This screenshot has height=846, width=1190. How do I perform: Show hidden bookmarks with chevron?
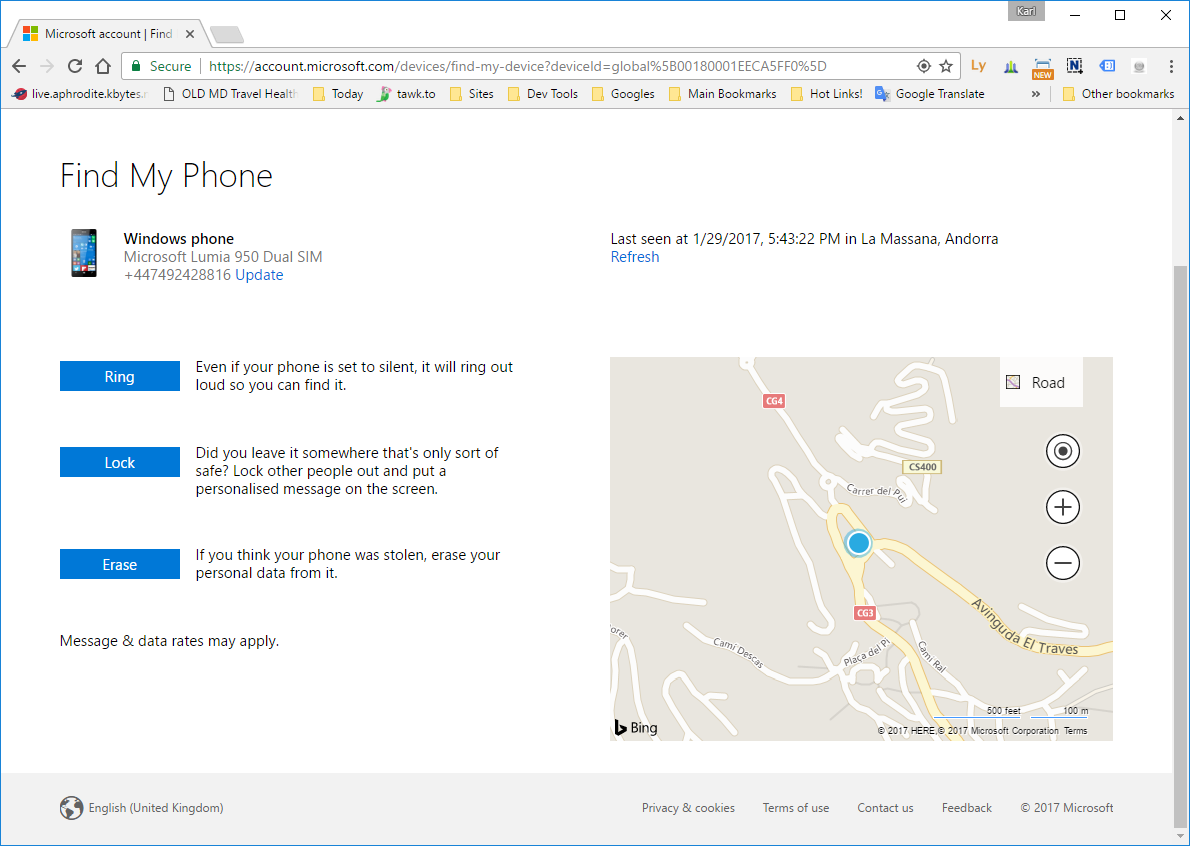1036,94
